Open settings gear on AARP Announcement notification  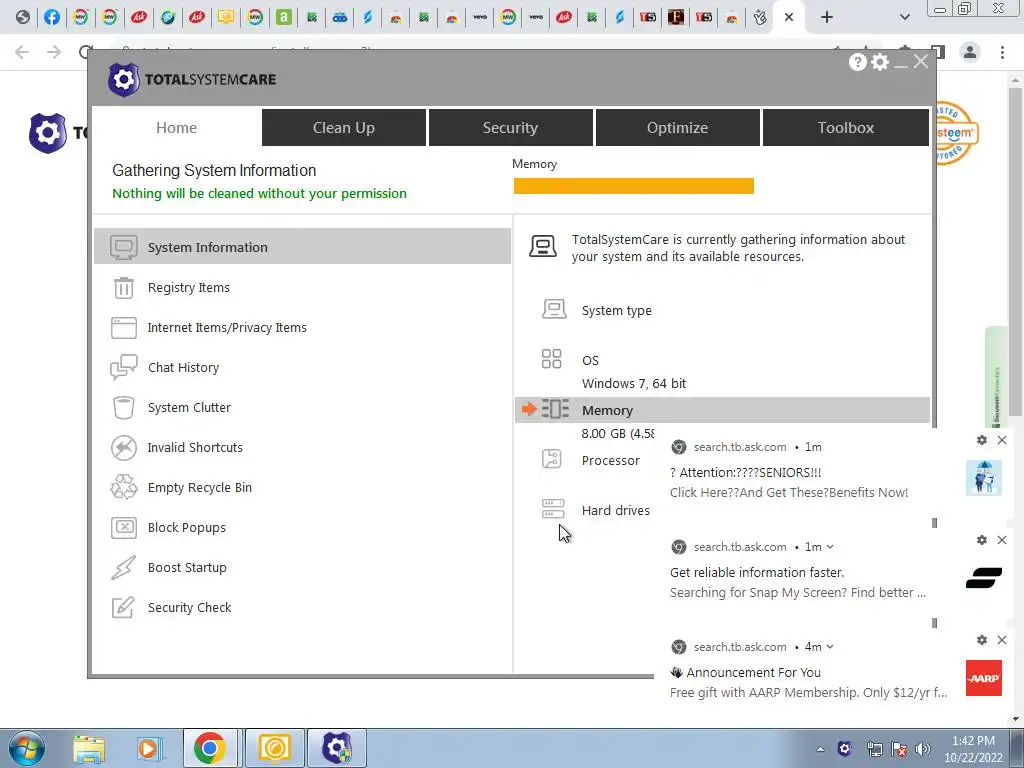click(982, 640)
